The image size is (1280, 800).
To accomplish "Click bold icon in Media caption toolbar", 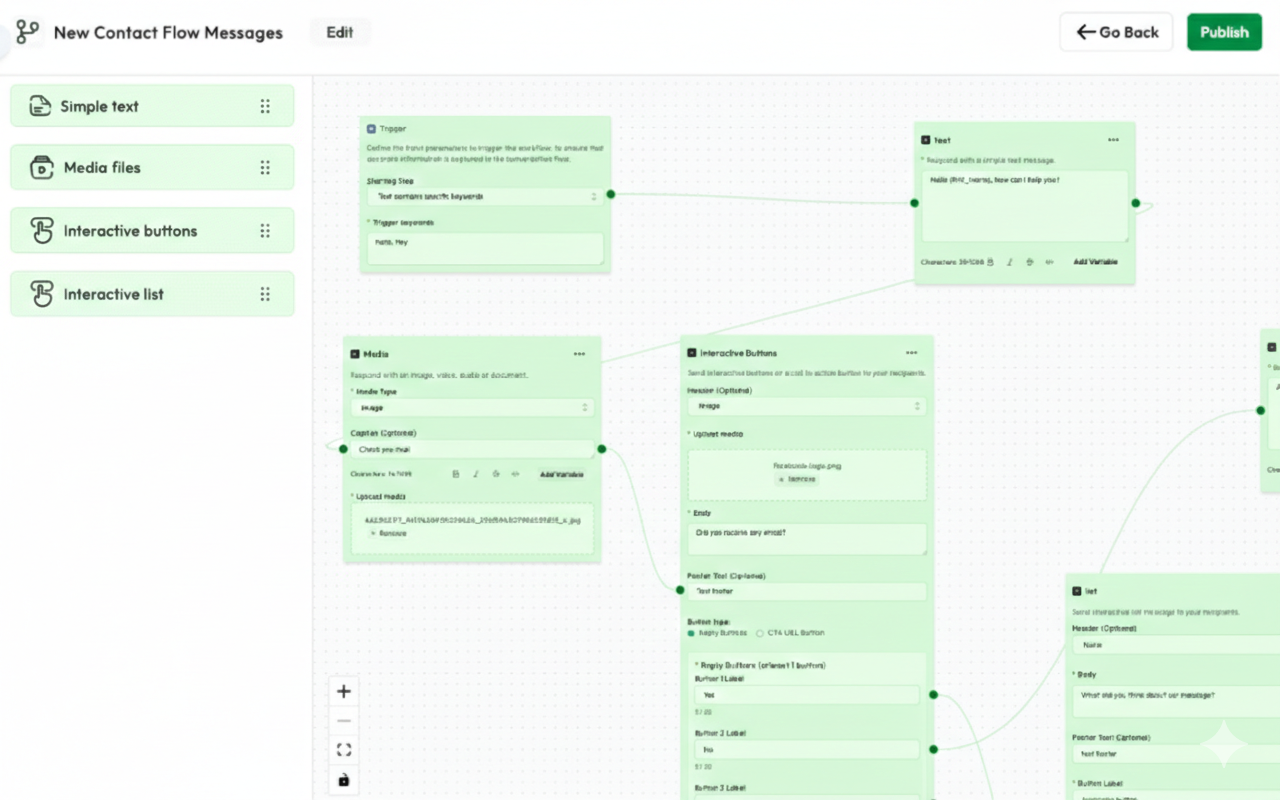I will [456, 474].
